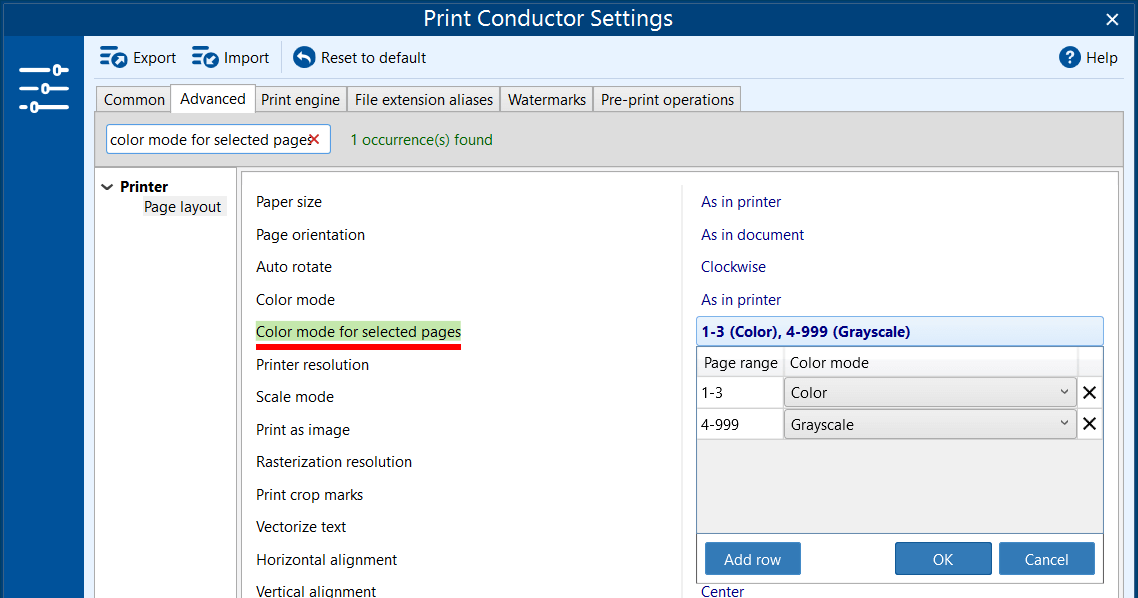
Task: Click the Add row button
Action: tap(752, 559)
